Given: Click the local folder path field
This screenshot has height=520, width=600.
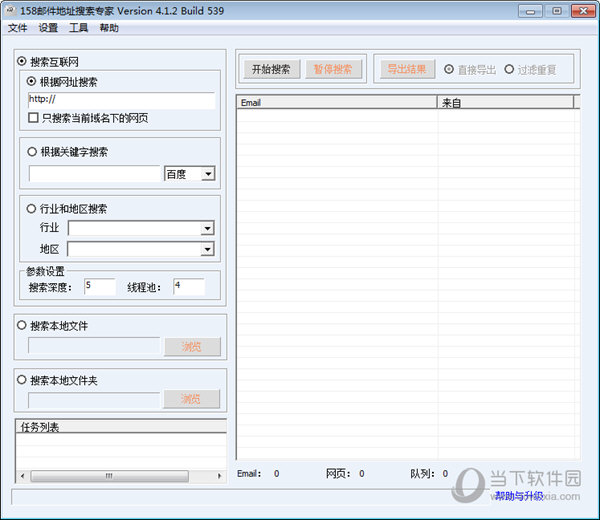Looking at the screenshot, I should 94,400.
